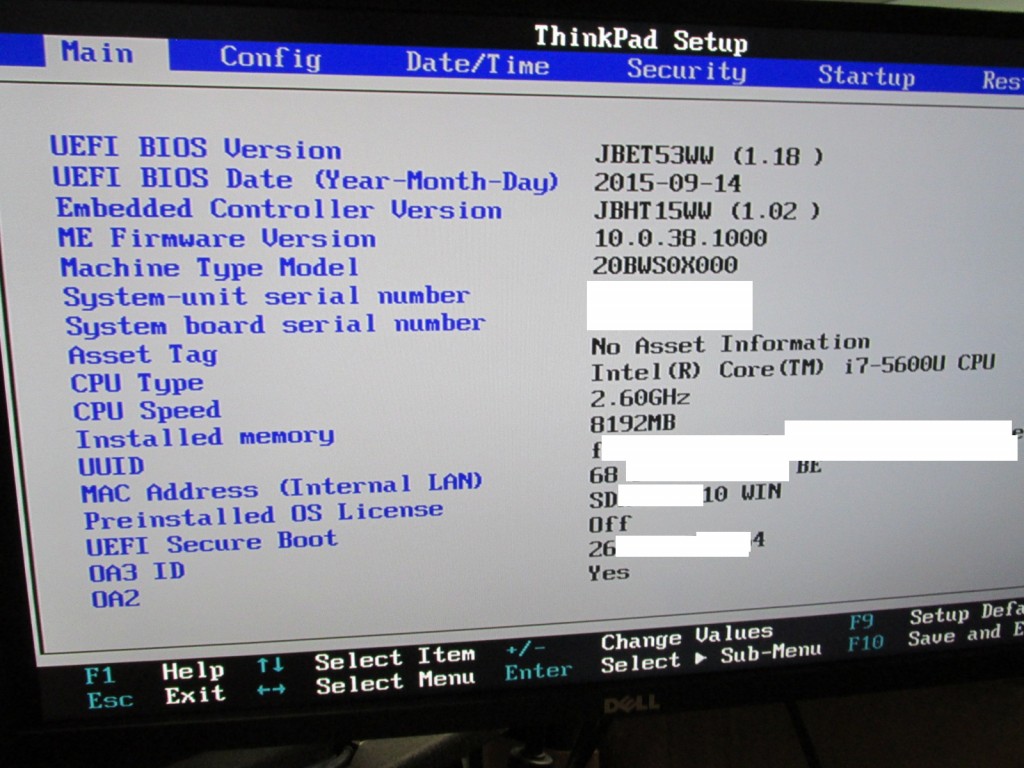1024x768 pixels.
Task: Click the machine type value 20BWS0X000
Action: click(665, 265)
